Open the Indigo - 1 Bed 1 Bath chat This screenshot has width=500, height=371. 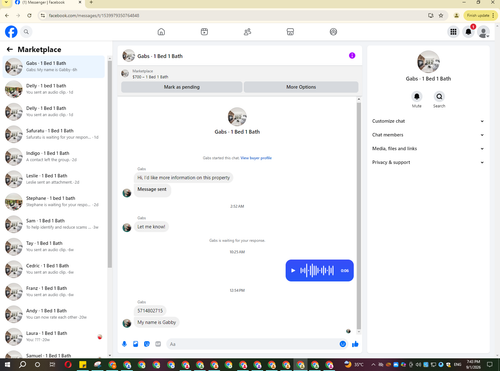(54, 156)
